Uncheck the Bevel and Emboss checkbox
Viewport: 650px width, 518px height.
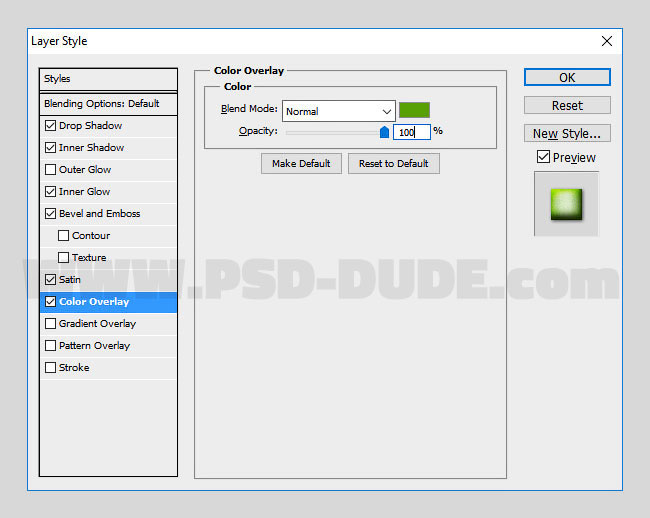point(50,213)
